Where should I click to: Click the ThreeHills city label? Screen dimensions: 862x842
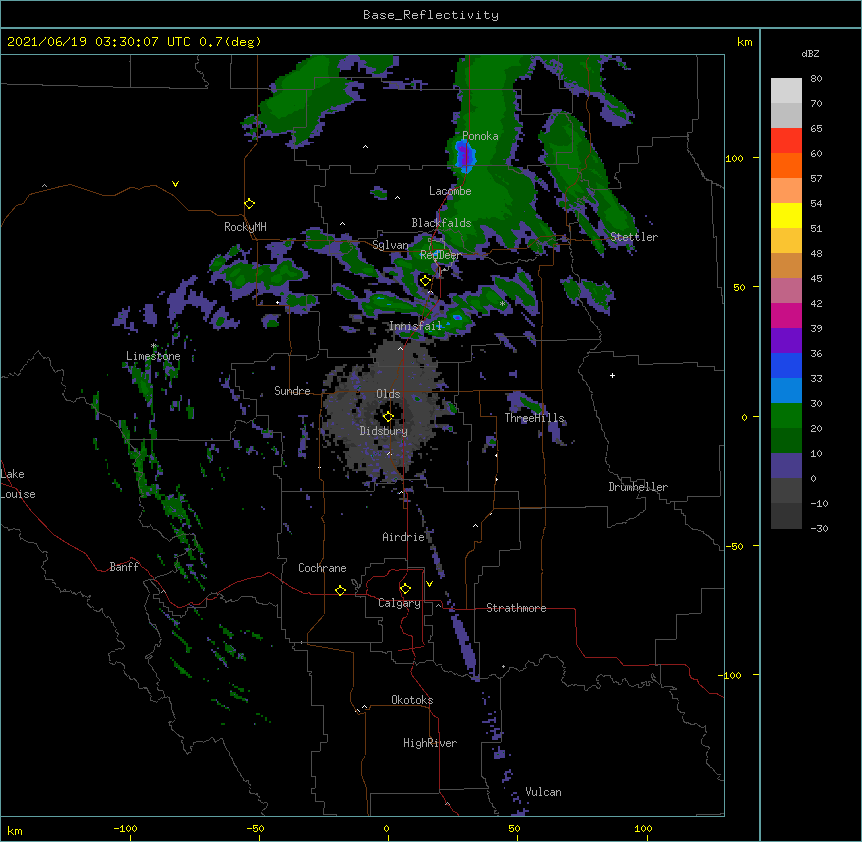click(534, 418)
